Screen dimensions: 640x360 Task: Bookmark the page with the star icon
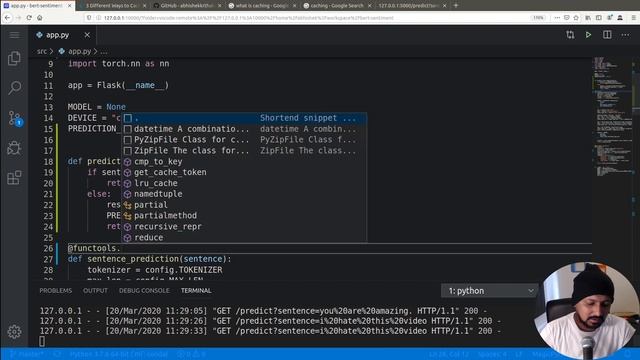(x=576, y=18)
